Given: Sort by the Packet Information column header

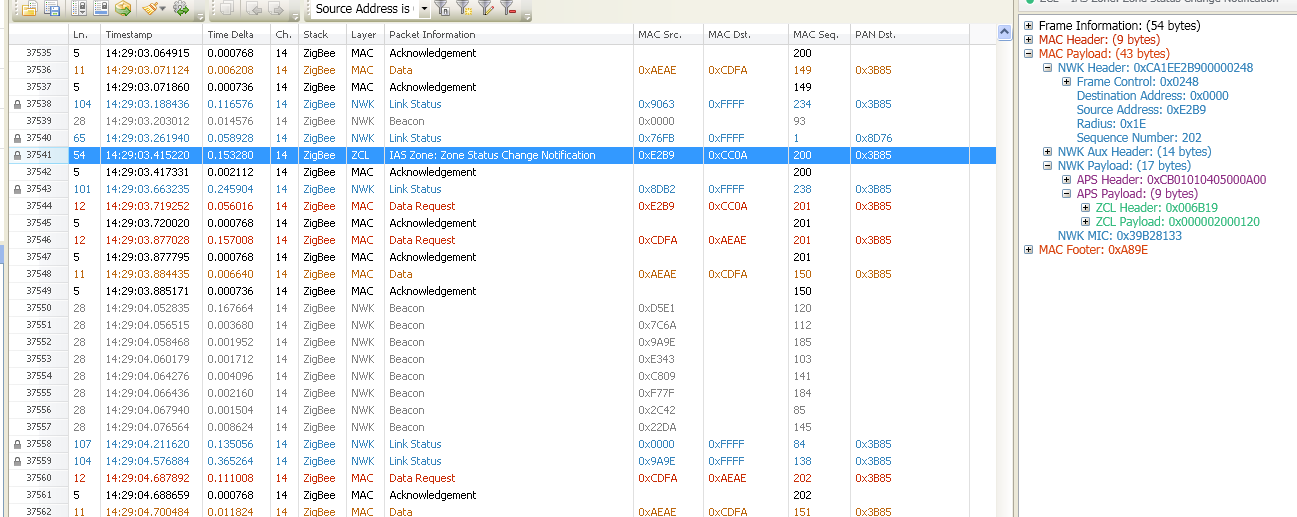Looking at the screenshot, I should point(509,35).
